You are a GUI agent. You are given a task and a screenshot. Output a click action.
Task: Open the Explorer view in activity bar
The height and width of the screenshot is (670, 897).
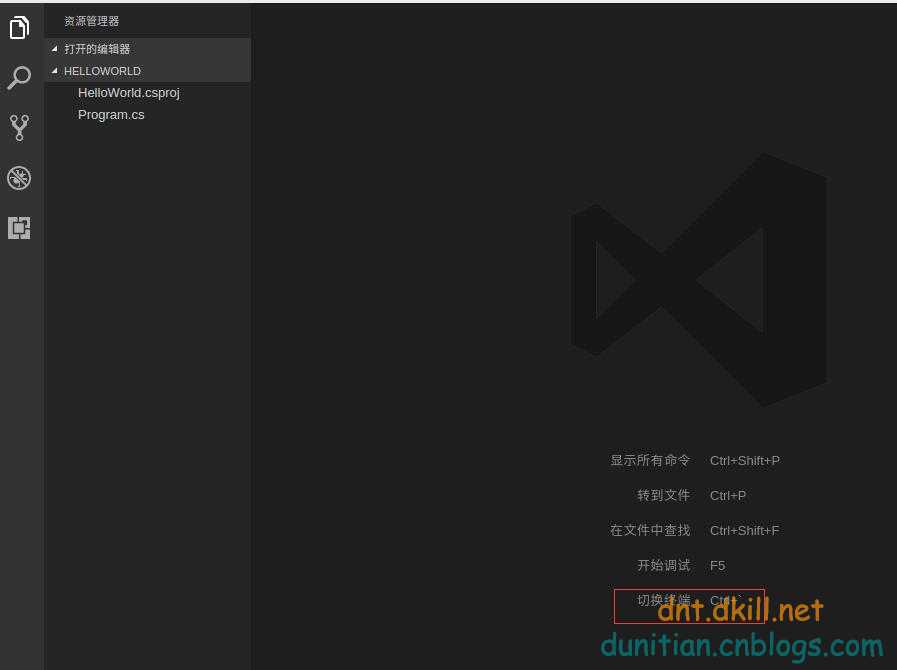click(x=19, y=27)
